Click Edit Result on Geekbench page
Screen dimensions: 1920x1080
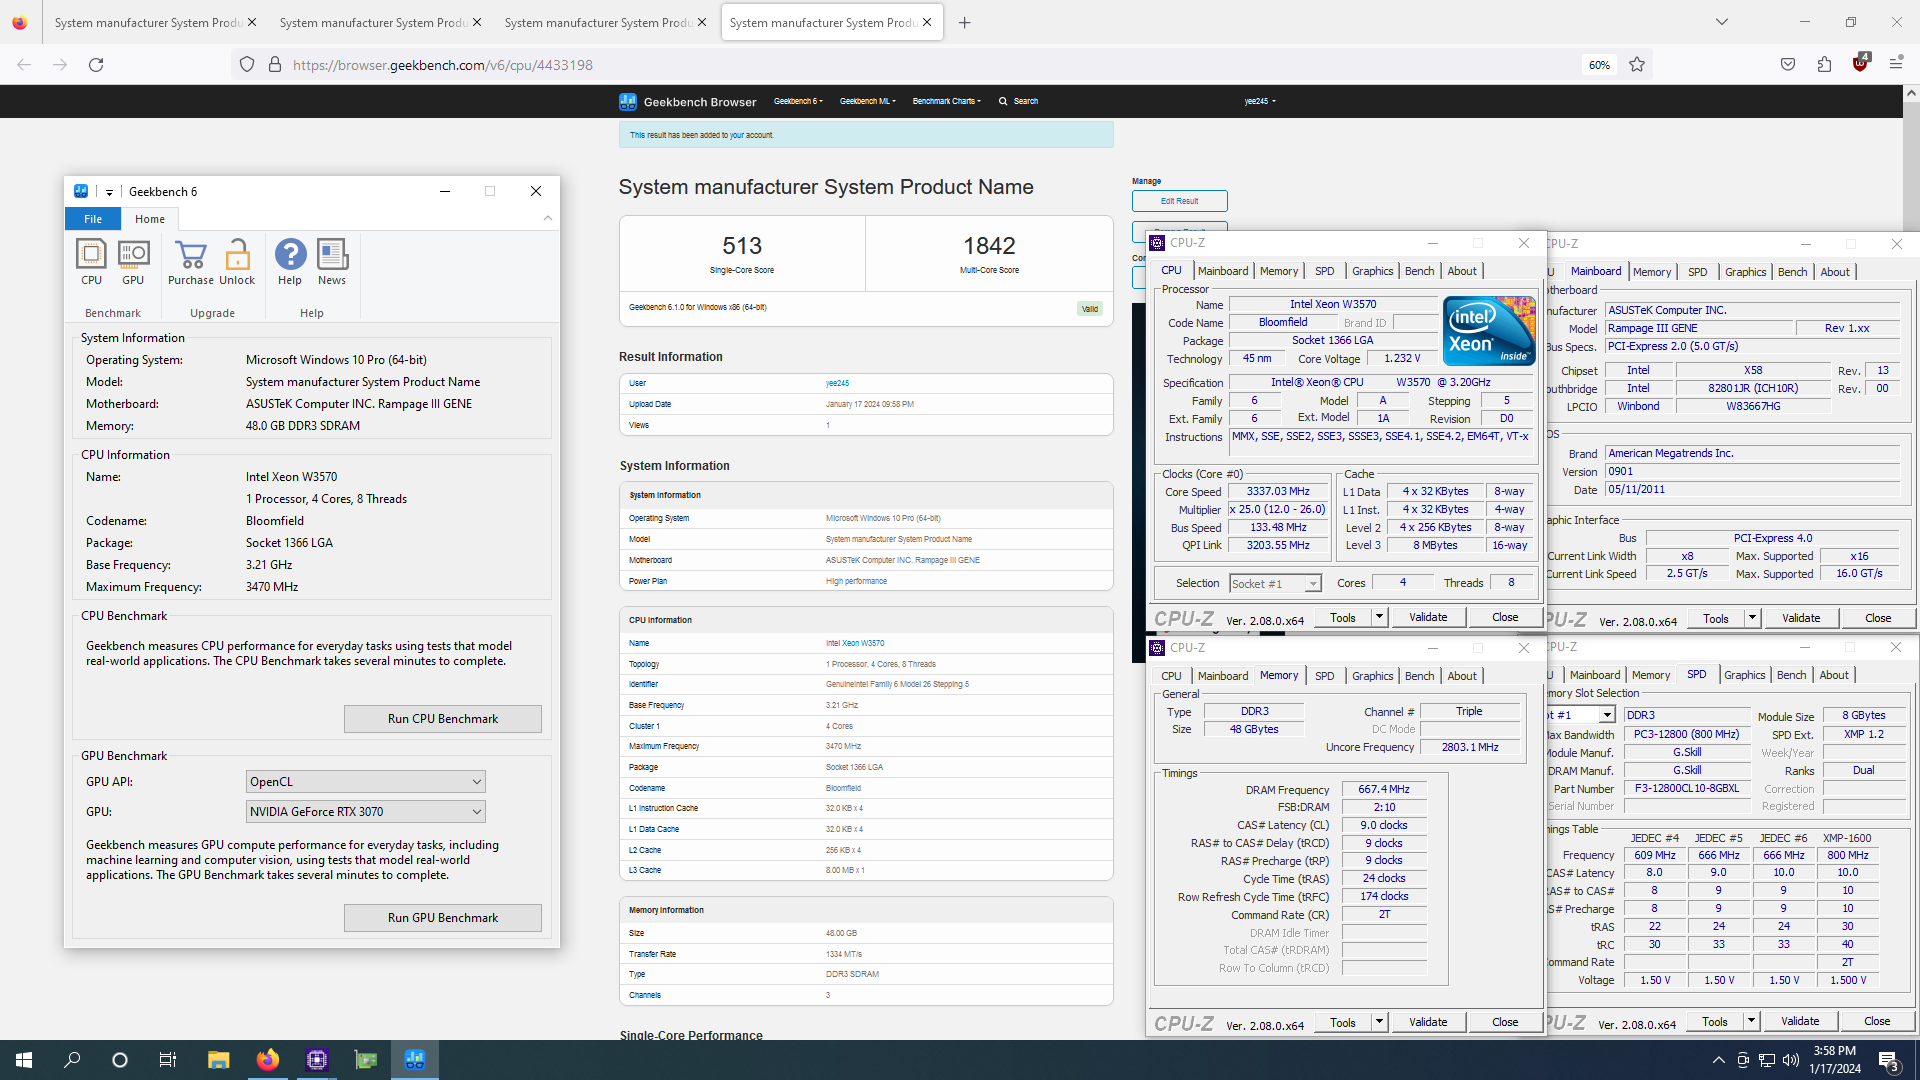(1180, 201)
